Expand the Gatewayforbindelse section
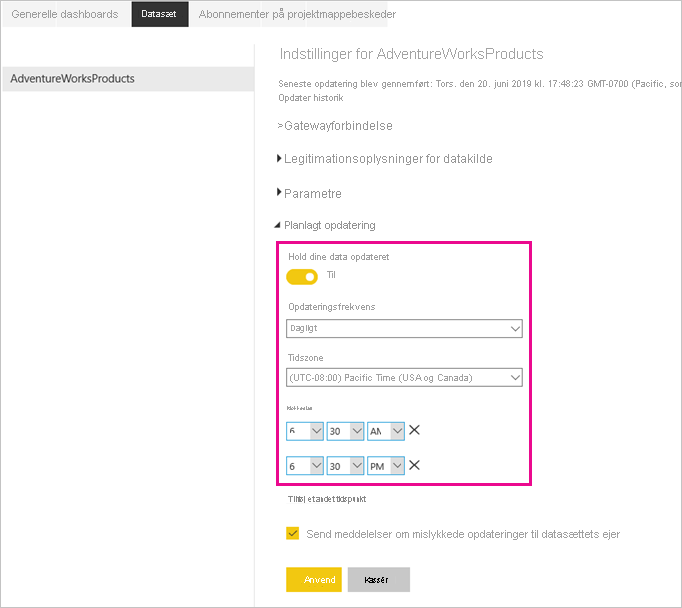682x608 pixels. click(337, 126)
